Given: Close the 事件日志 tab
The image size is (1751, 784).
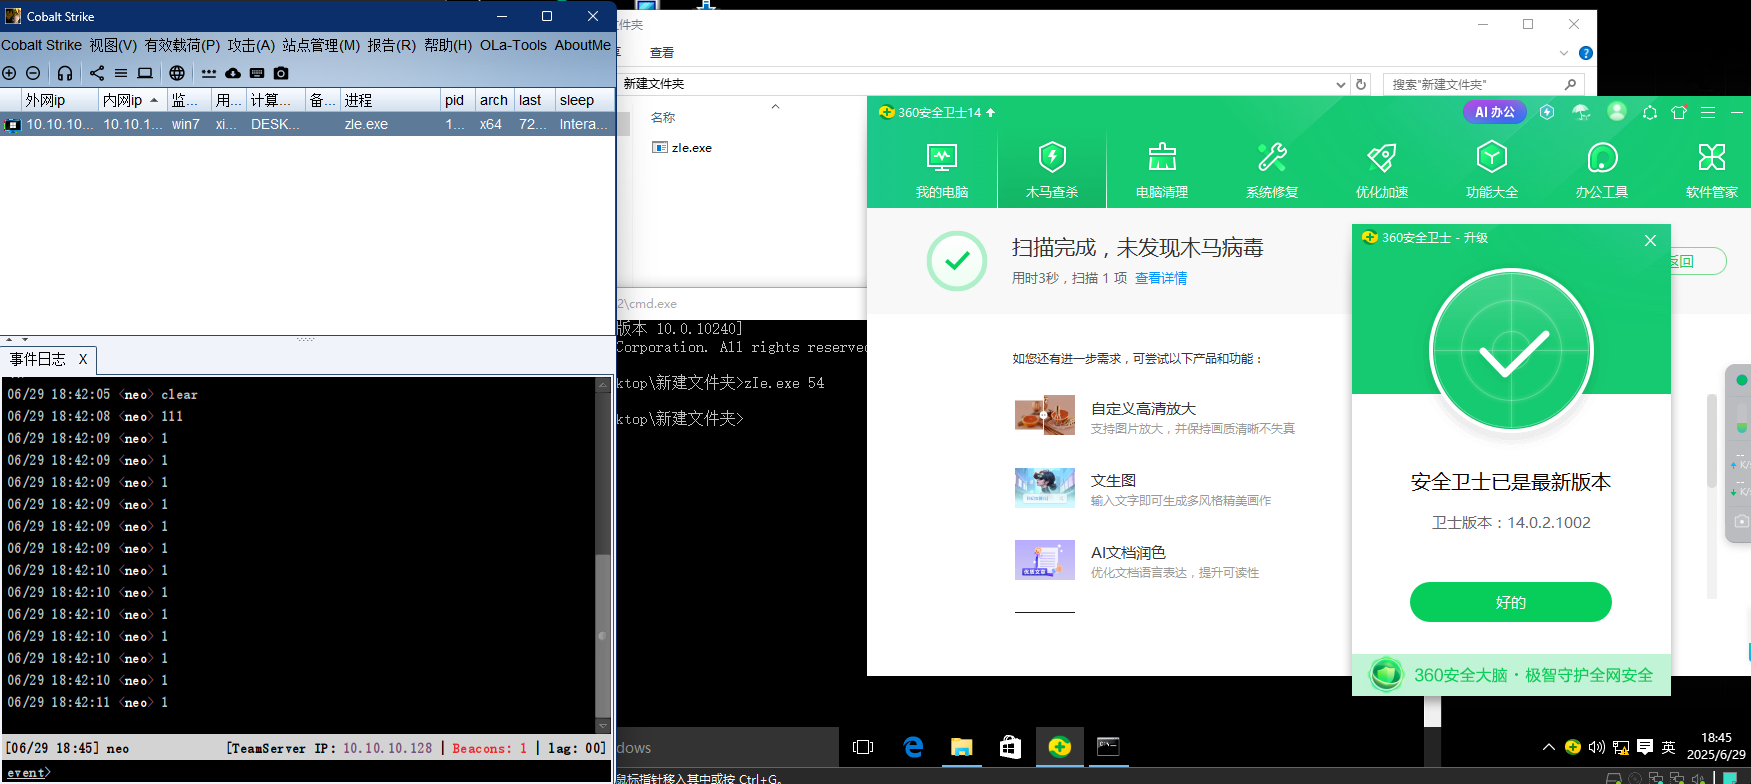Looking at the screenshot, I should click(83, 359).
